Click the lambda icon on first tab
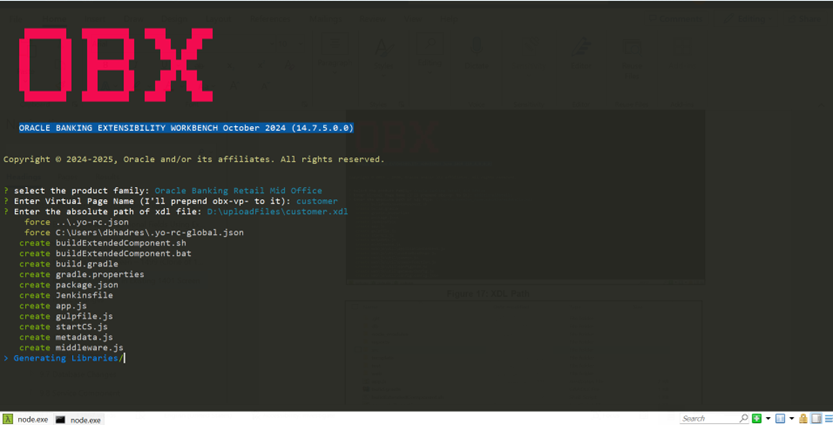 [7, 420]
